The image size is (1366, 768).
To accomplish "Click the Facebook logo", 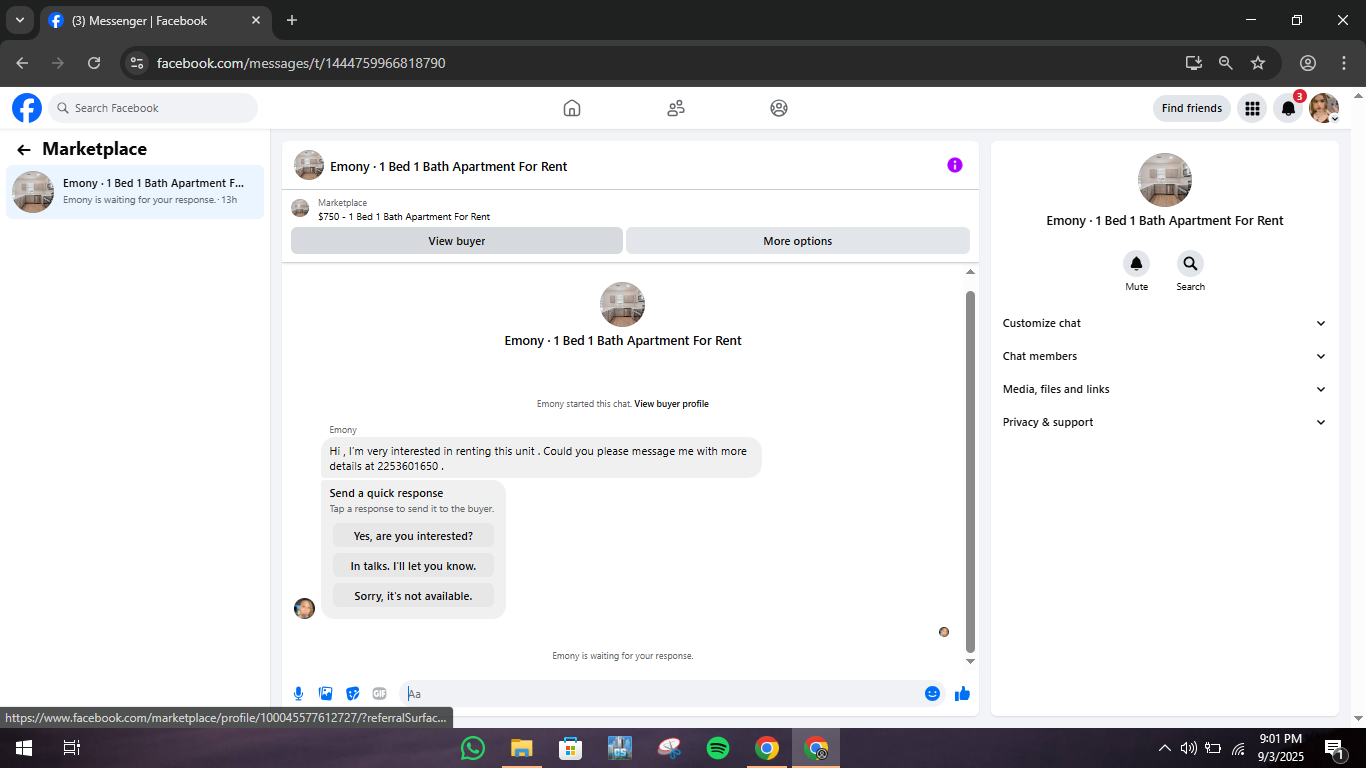I will point(27,108).
